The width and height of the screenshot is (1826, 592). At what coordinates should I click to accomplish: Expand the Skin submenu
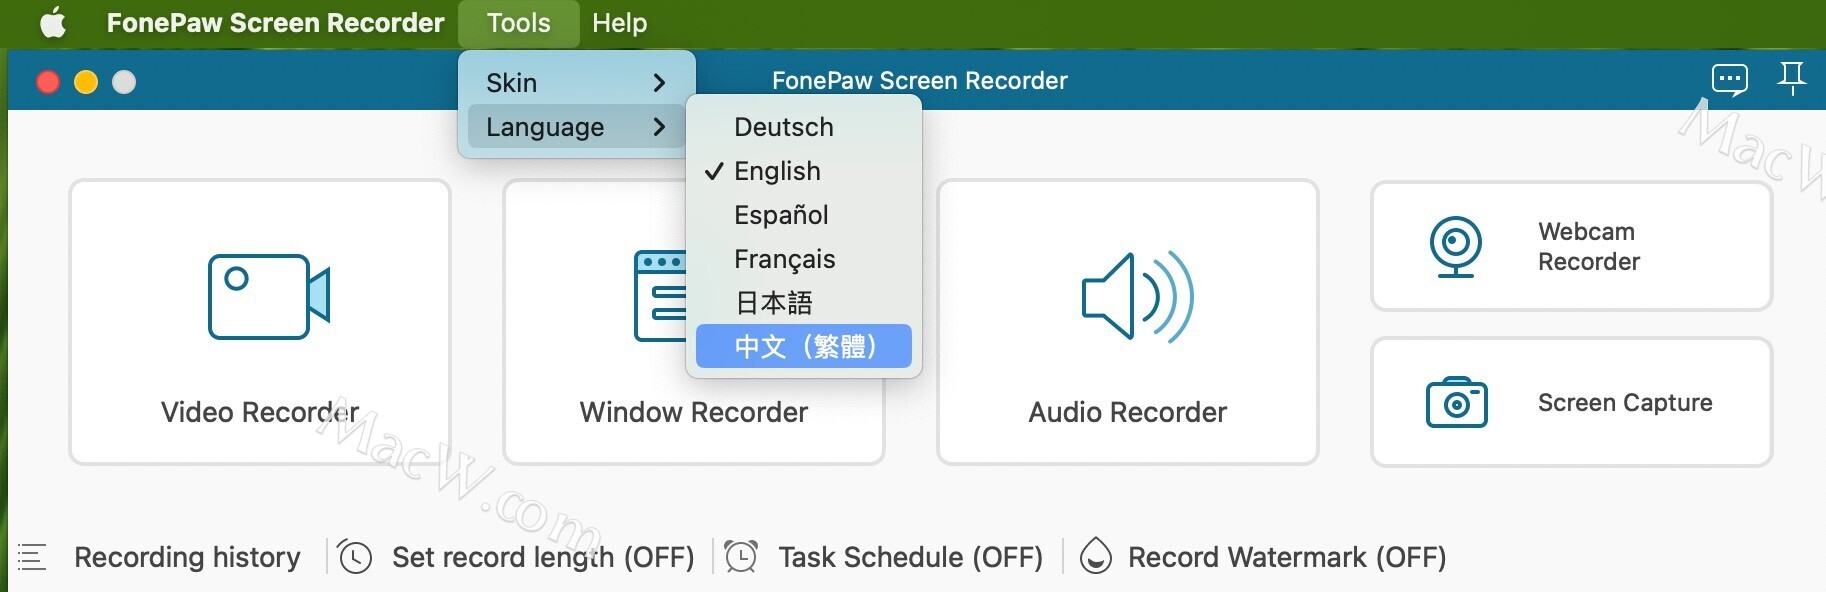[x=576, y=82]
